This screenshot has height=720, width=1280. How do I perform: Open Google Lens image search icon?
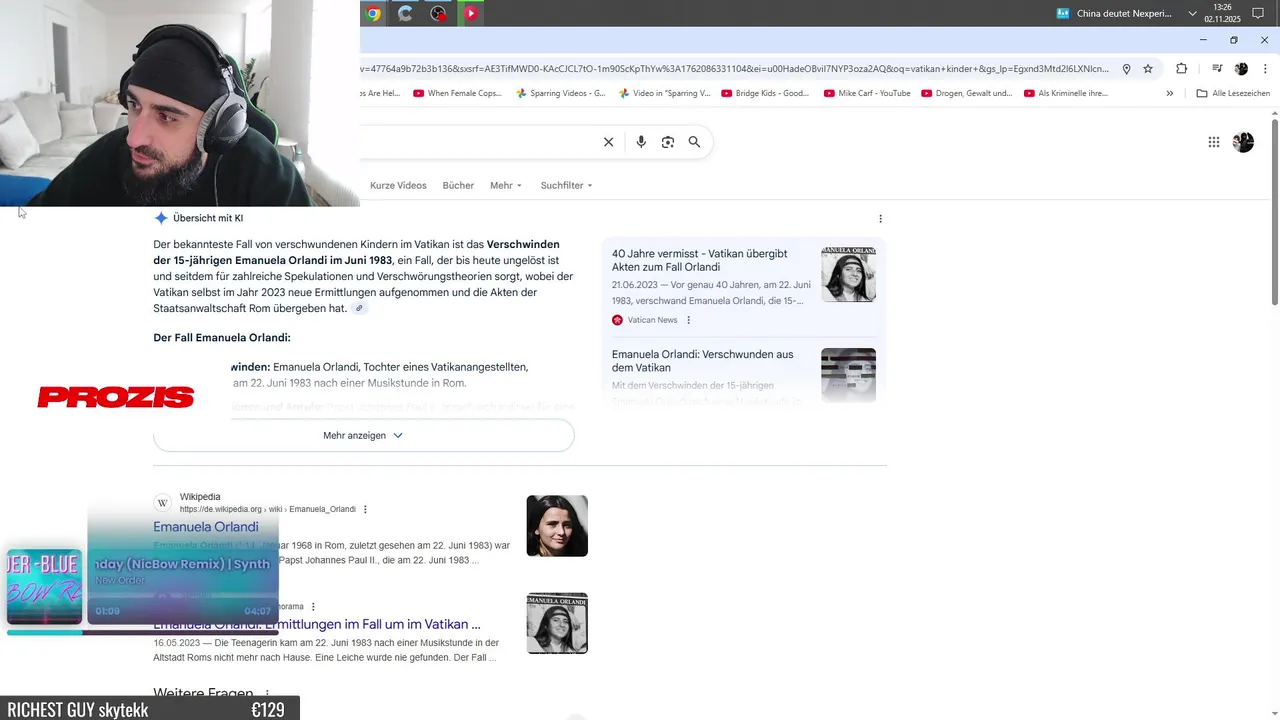(x=668, y=142)
